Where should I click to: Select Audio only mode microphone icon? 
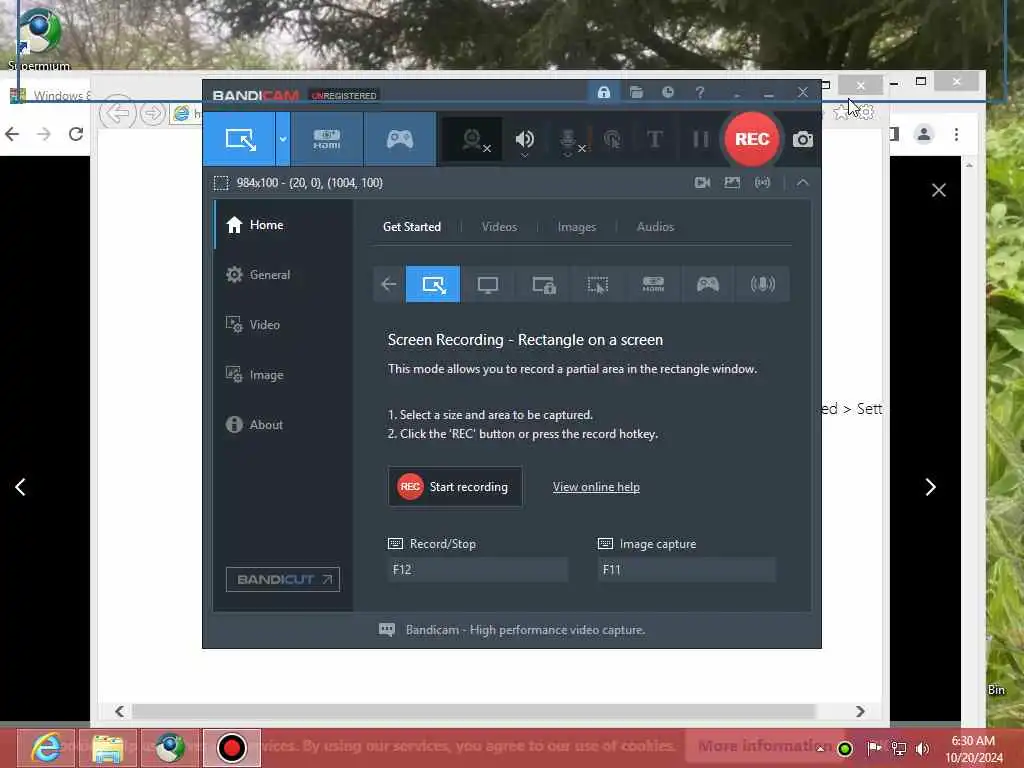pos(762,284)
